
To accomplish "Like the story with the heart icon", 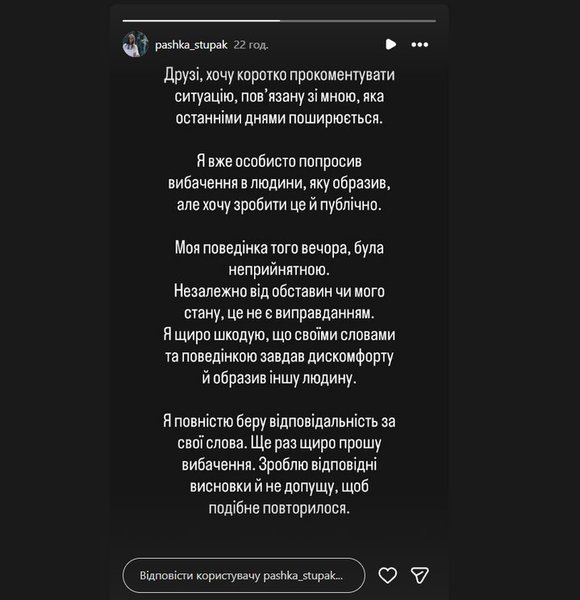I will [x=388, y=575].
